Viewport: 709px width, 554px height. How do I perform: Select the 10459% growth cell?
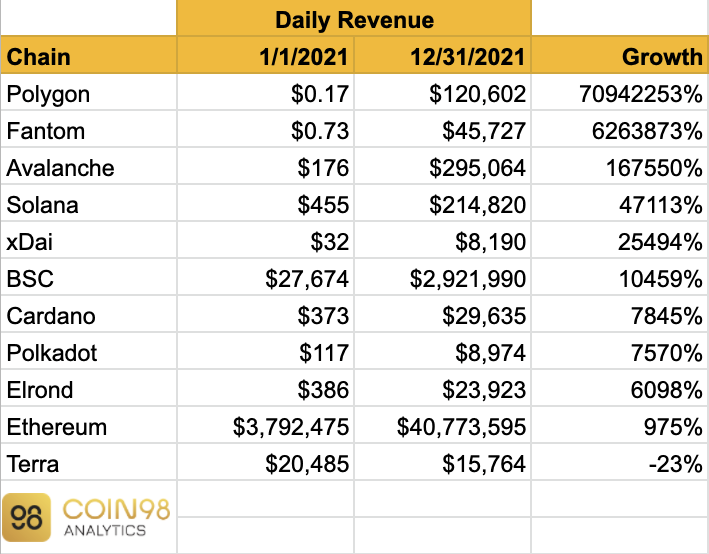[619, 277]
